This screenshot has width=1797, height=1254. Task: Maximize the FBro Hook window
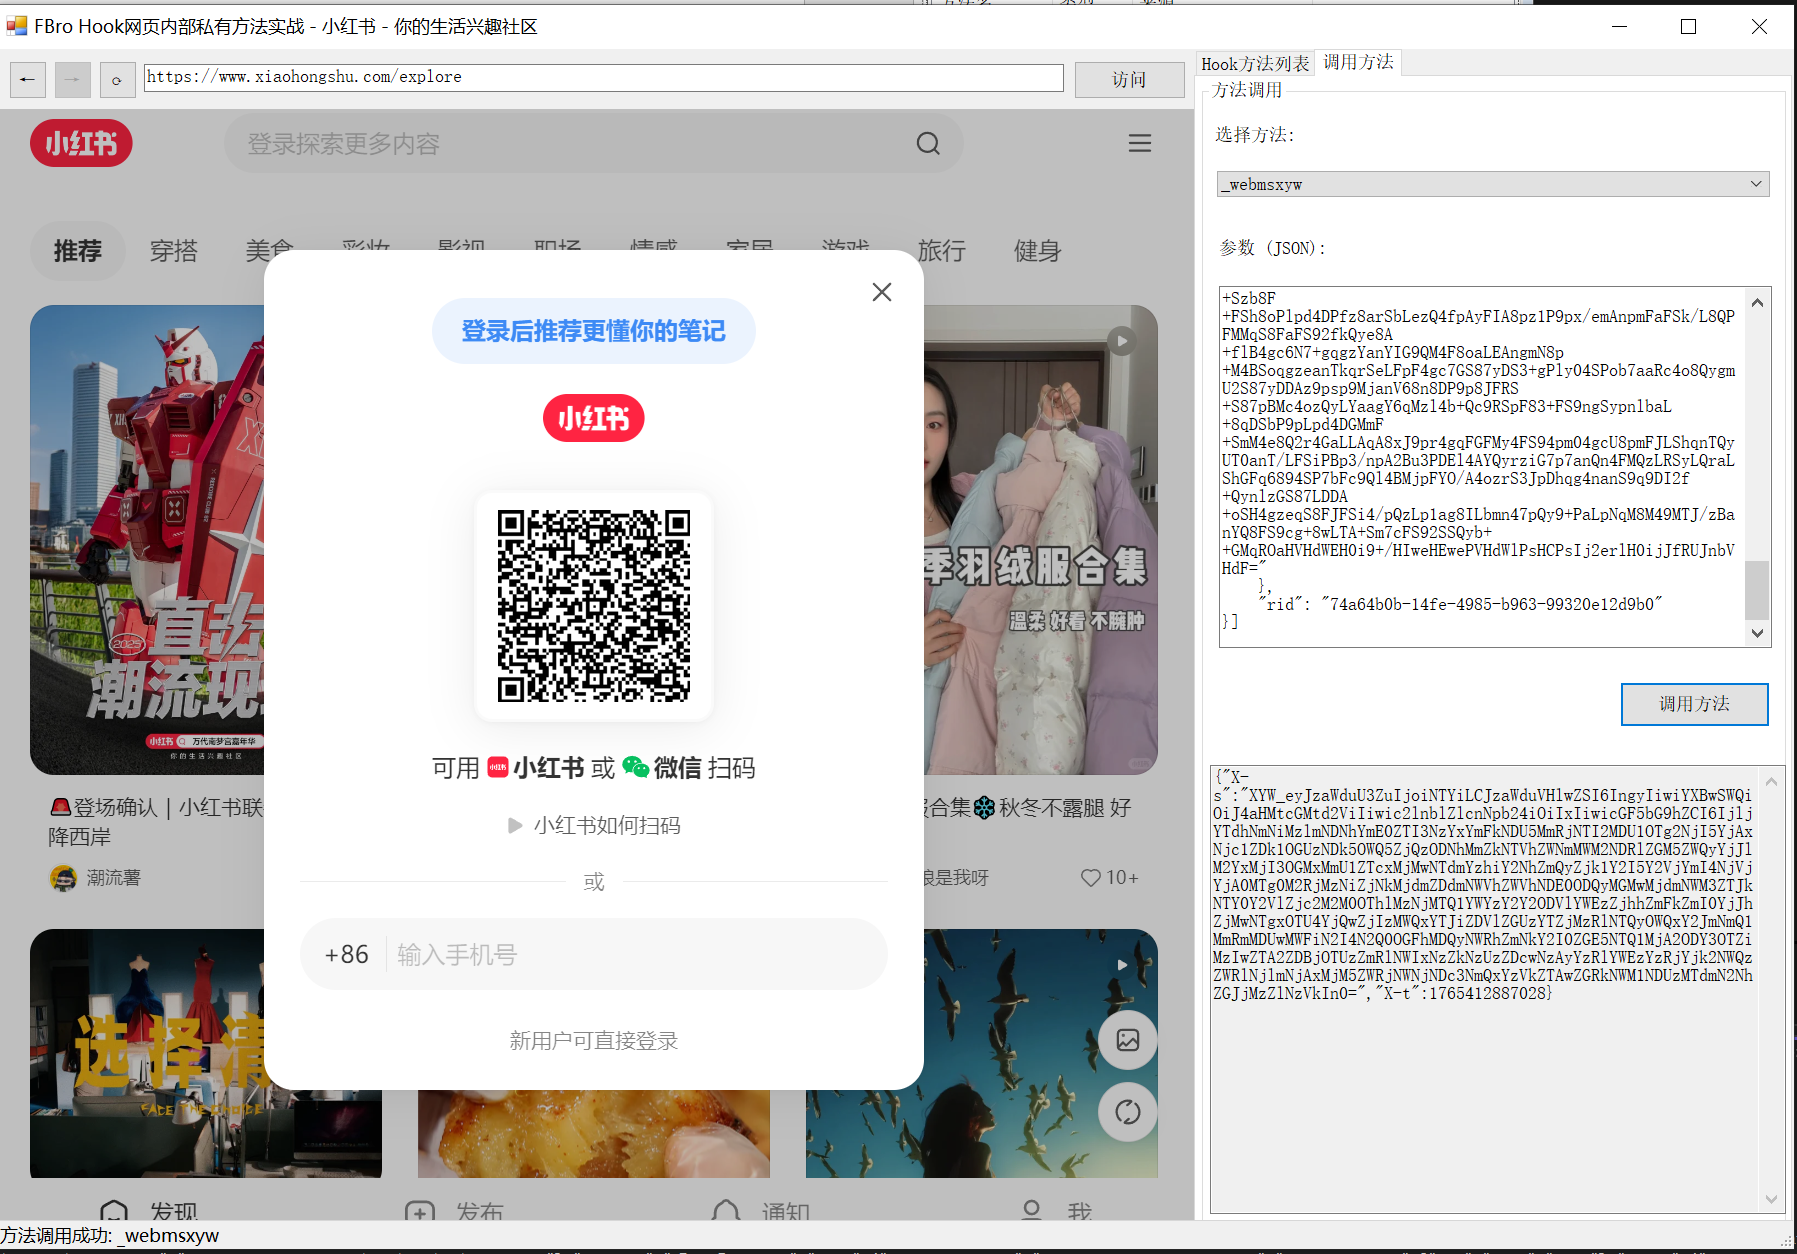click(x=1689, y=26)
